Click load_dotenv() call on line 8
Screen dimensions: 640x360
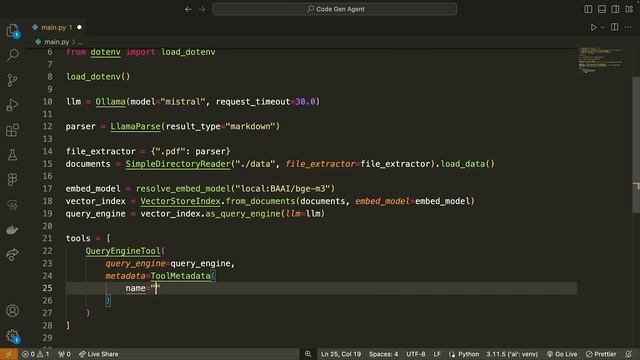point(98,77)
